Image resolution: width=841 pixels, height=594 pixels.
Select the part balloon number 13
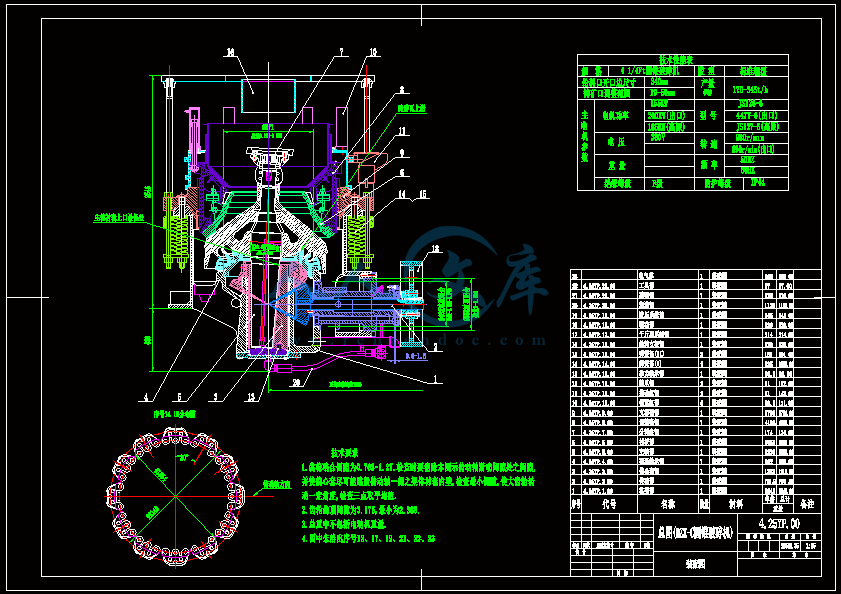click(x=250, y=397)
